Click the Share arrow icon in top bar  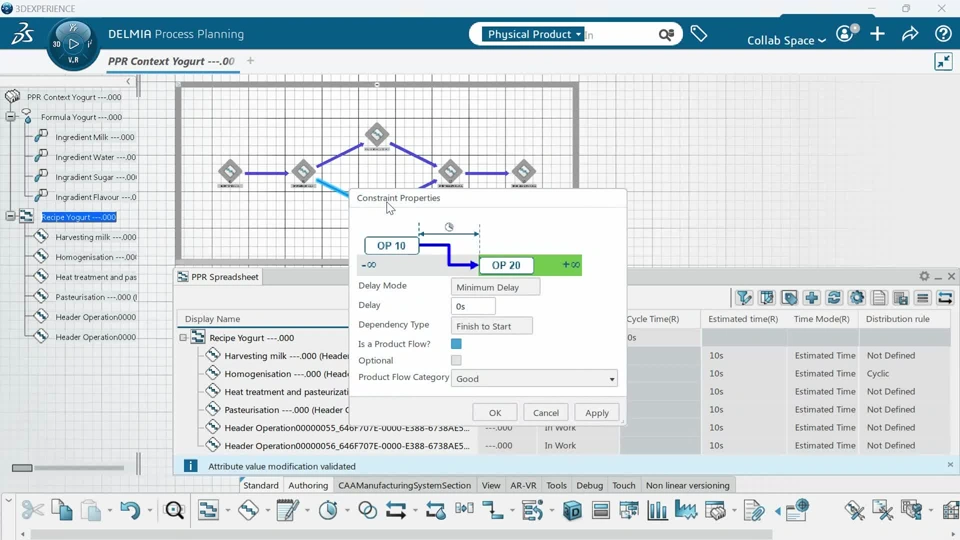tap(910, 34)
